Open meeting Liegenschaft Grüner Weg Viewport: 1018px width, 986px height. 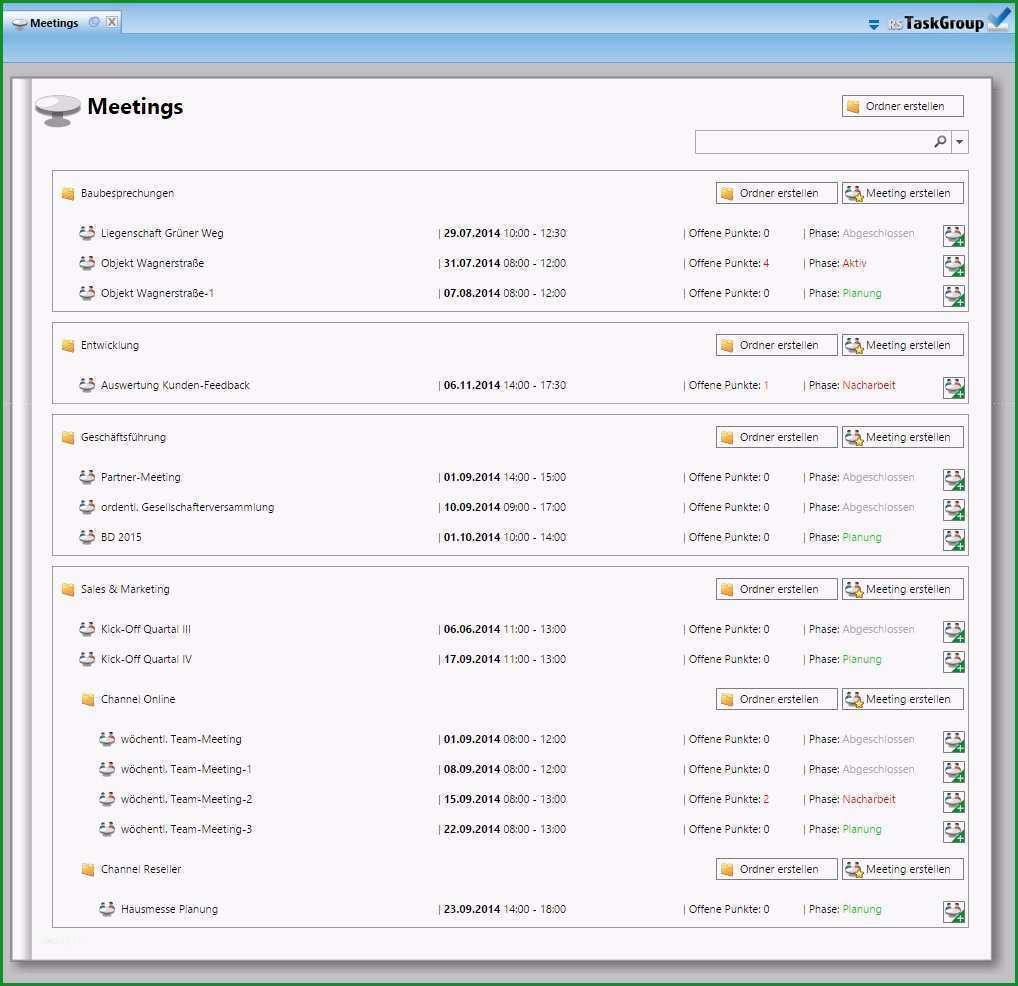[162, 233]
